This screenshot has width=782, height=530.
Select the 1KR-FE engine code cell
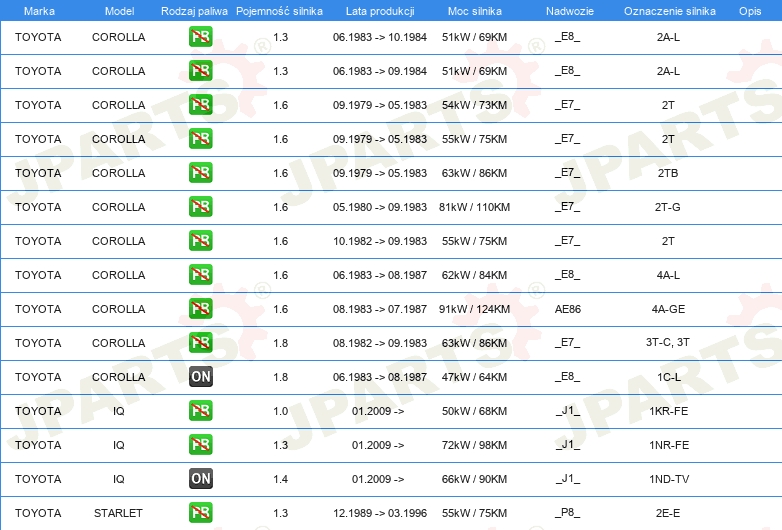[669, 411]
